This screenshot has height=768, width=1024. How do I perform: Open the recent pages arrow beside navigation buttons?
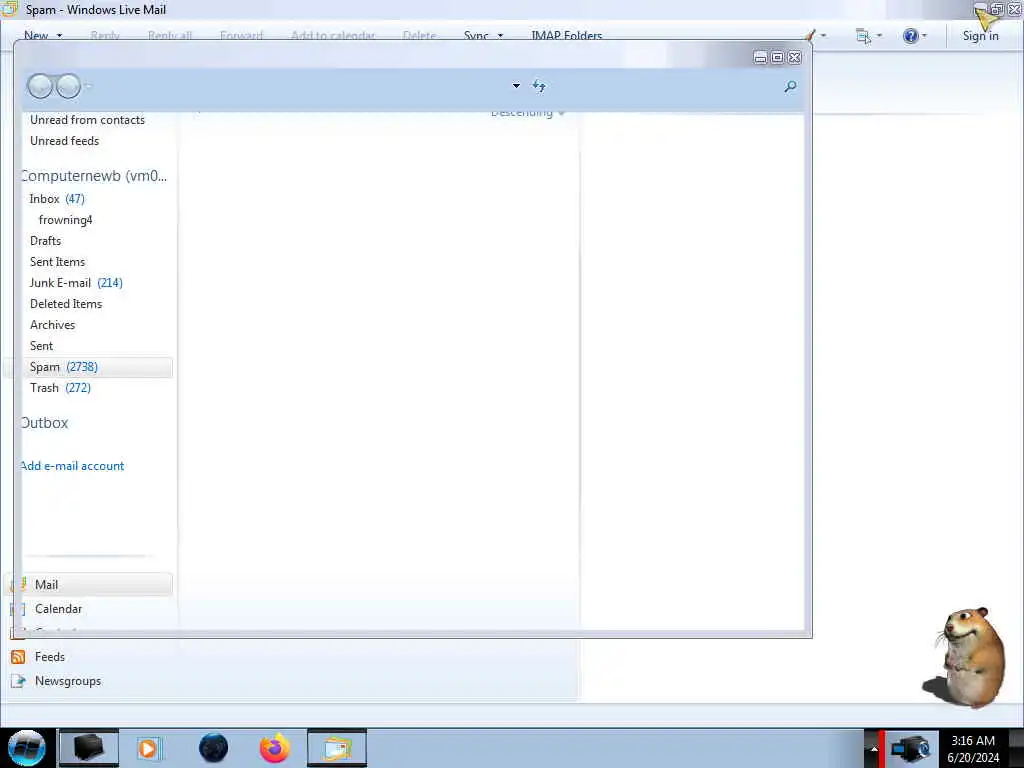pyautogui.click(x=88, y=86)
